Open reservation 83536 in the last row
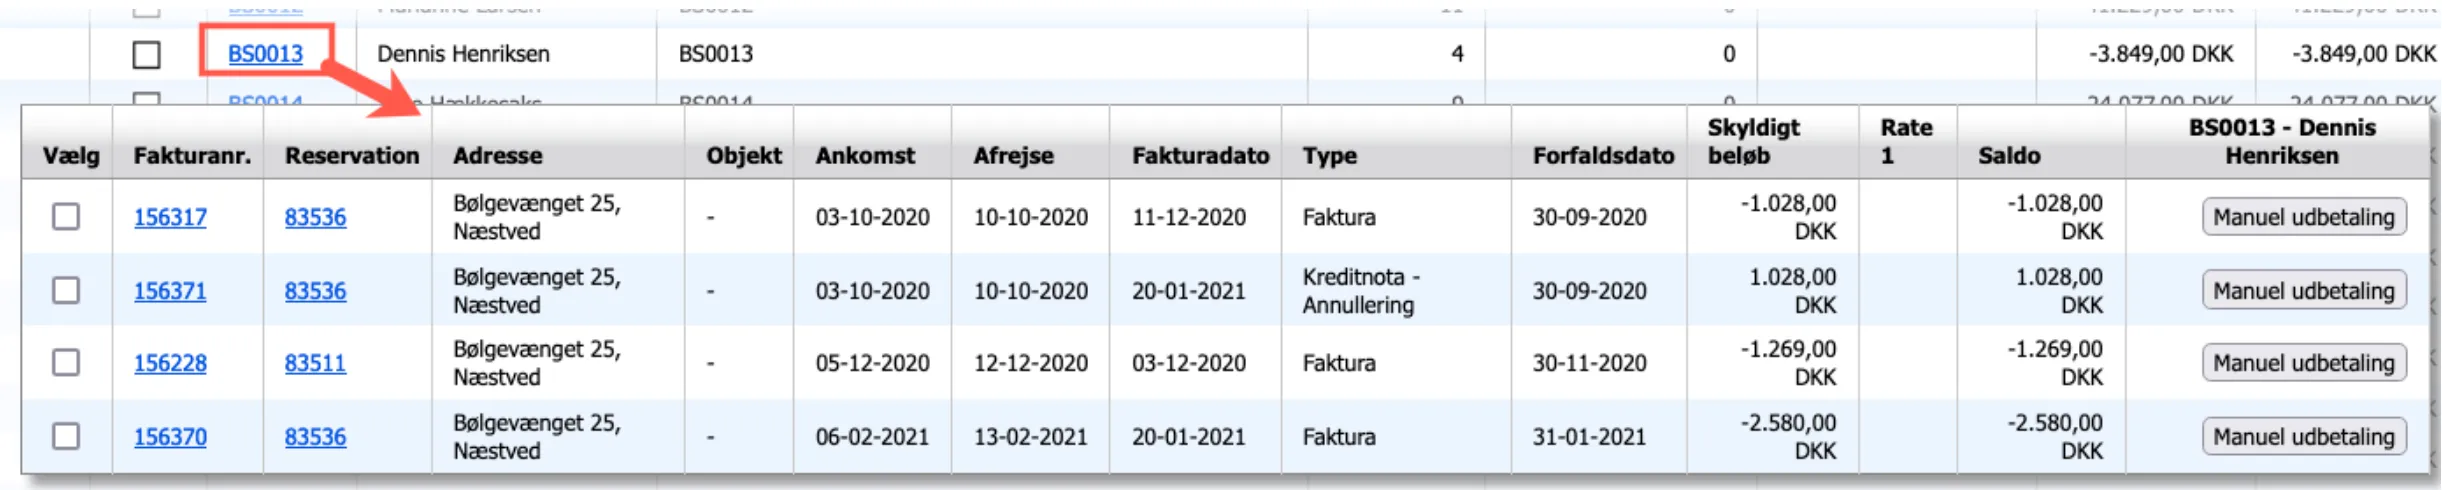This screenshot has height=490, width=2442. [x=315, y=437]
